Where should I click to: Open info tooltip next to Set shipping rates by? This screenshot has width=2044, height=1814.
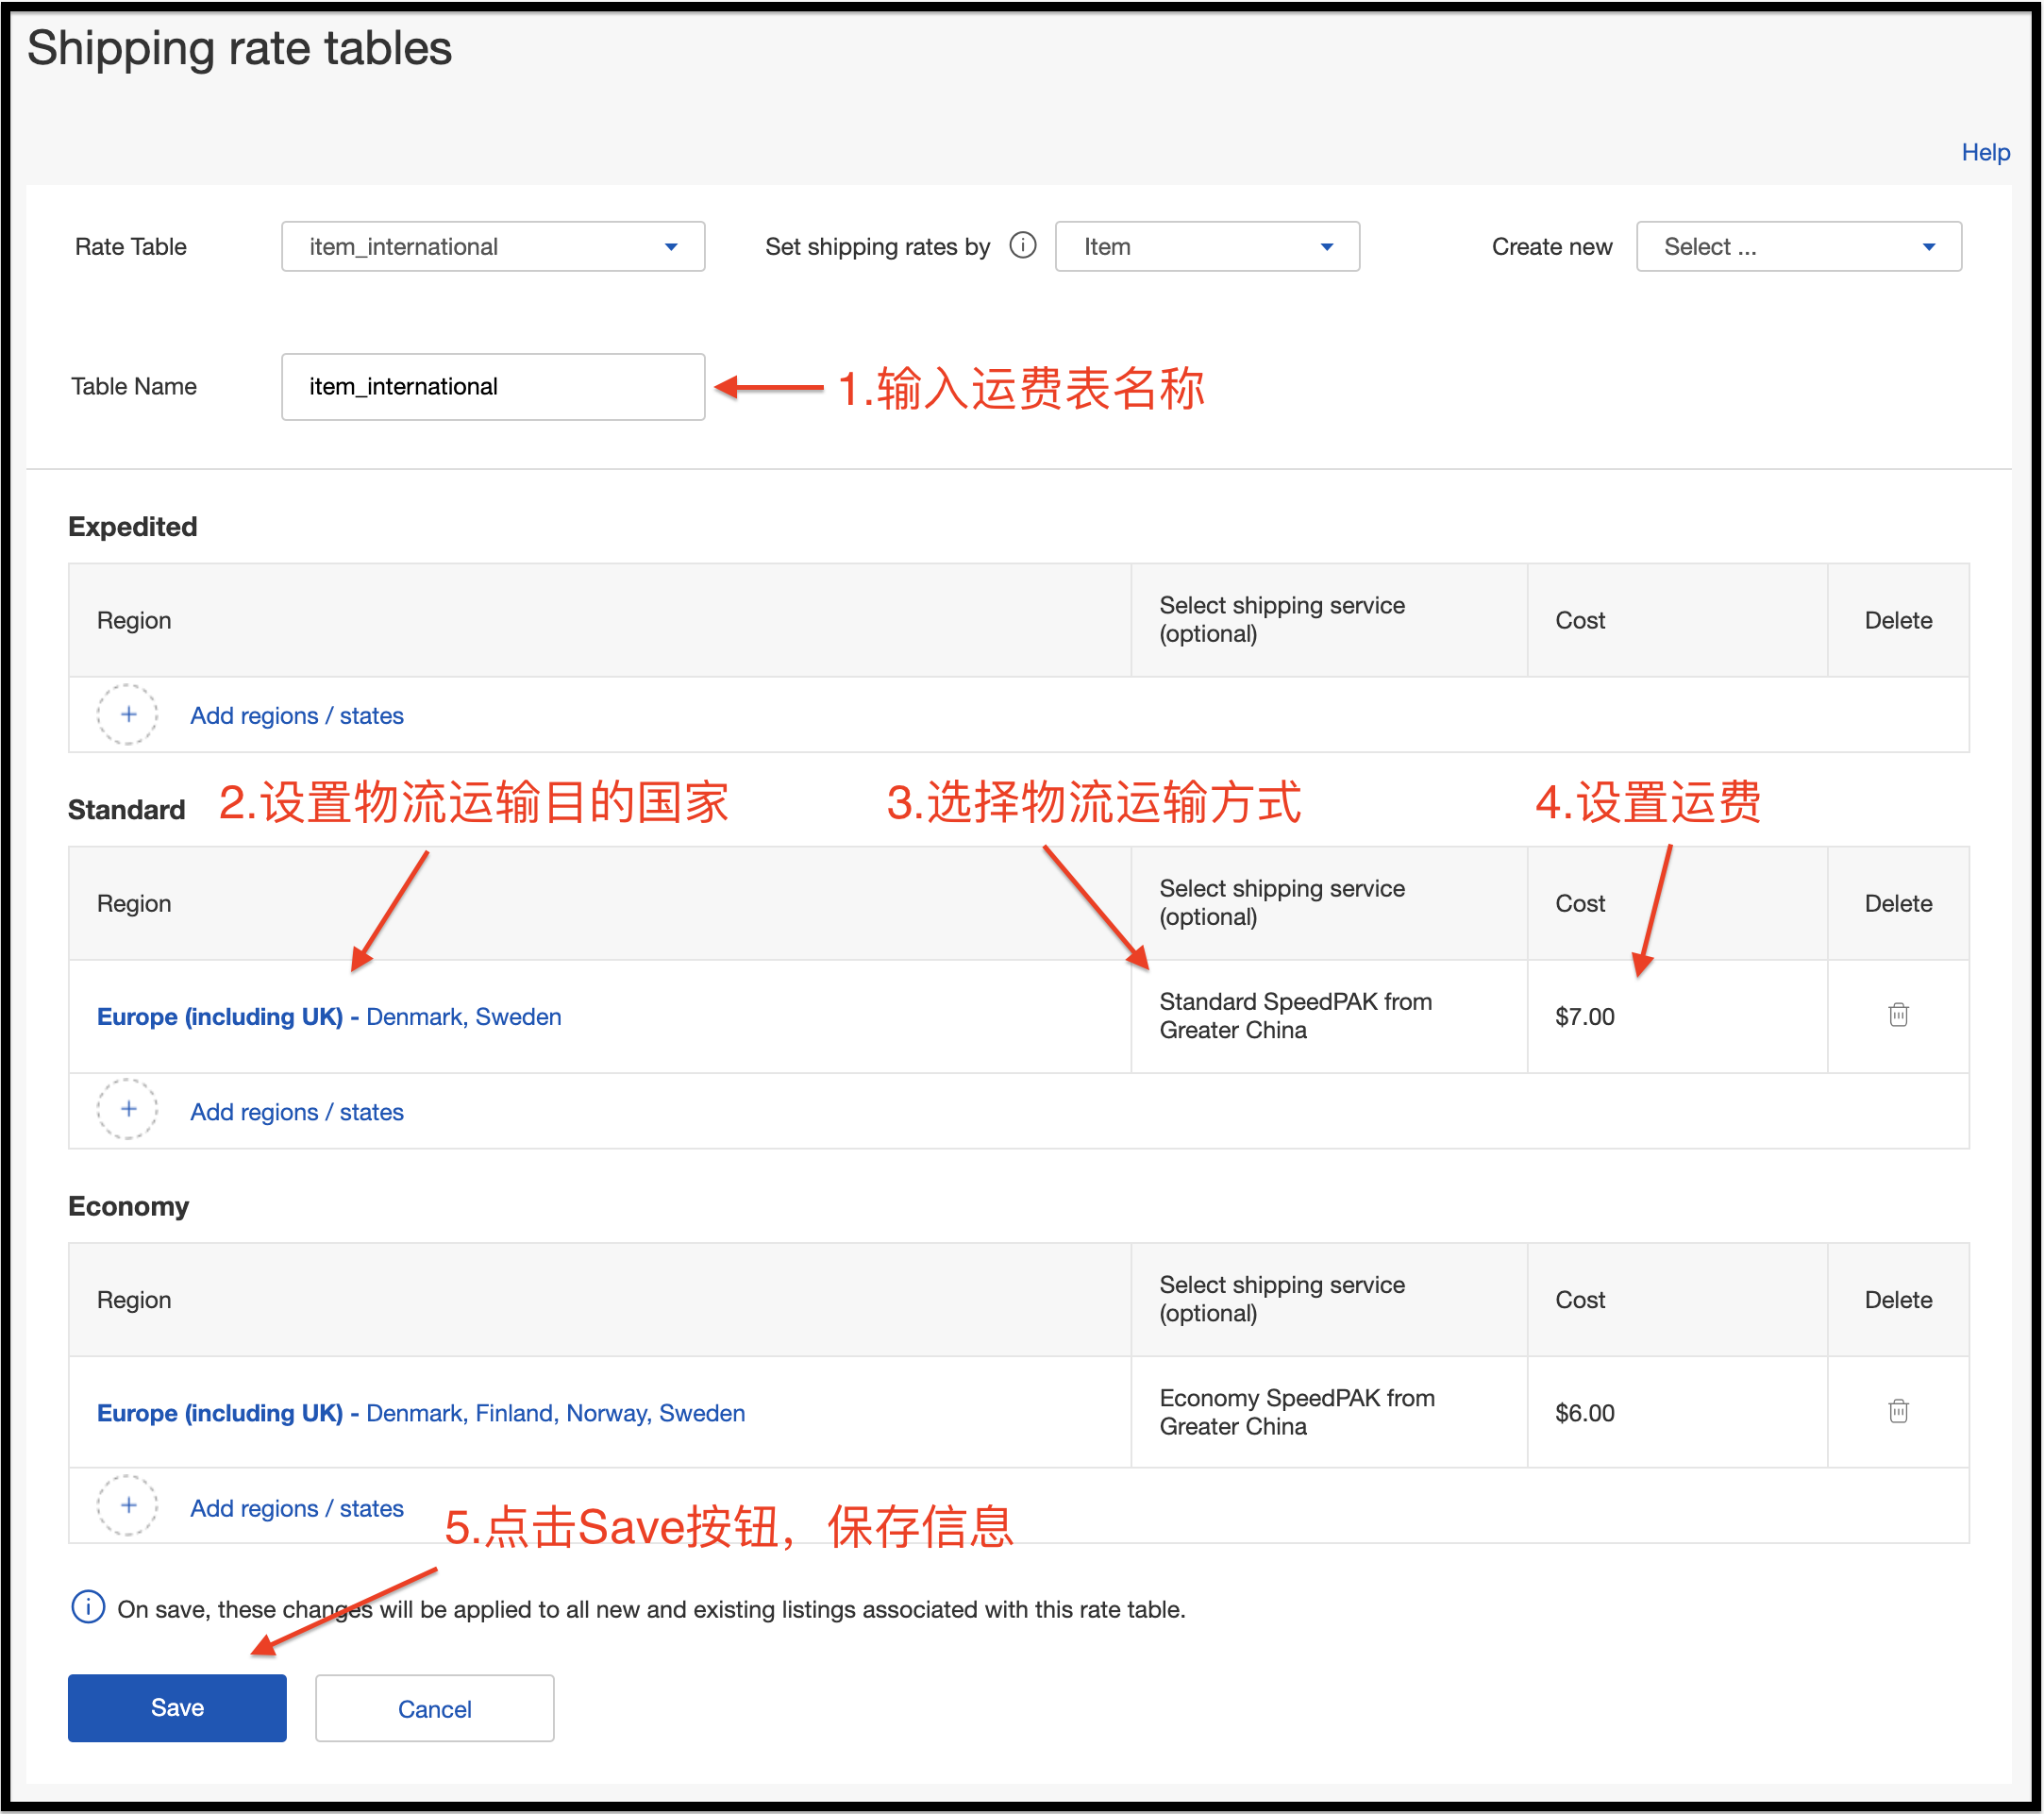1023,246
